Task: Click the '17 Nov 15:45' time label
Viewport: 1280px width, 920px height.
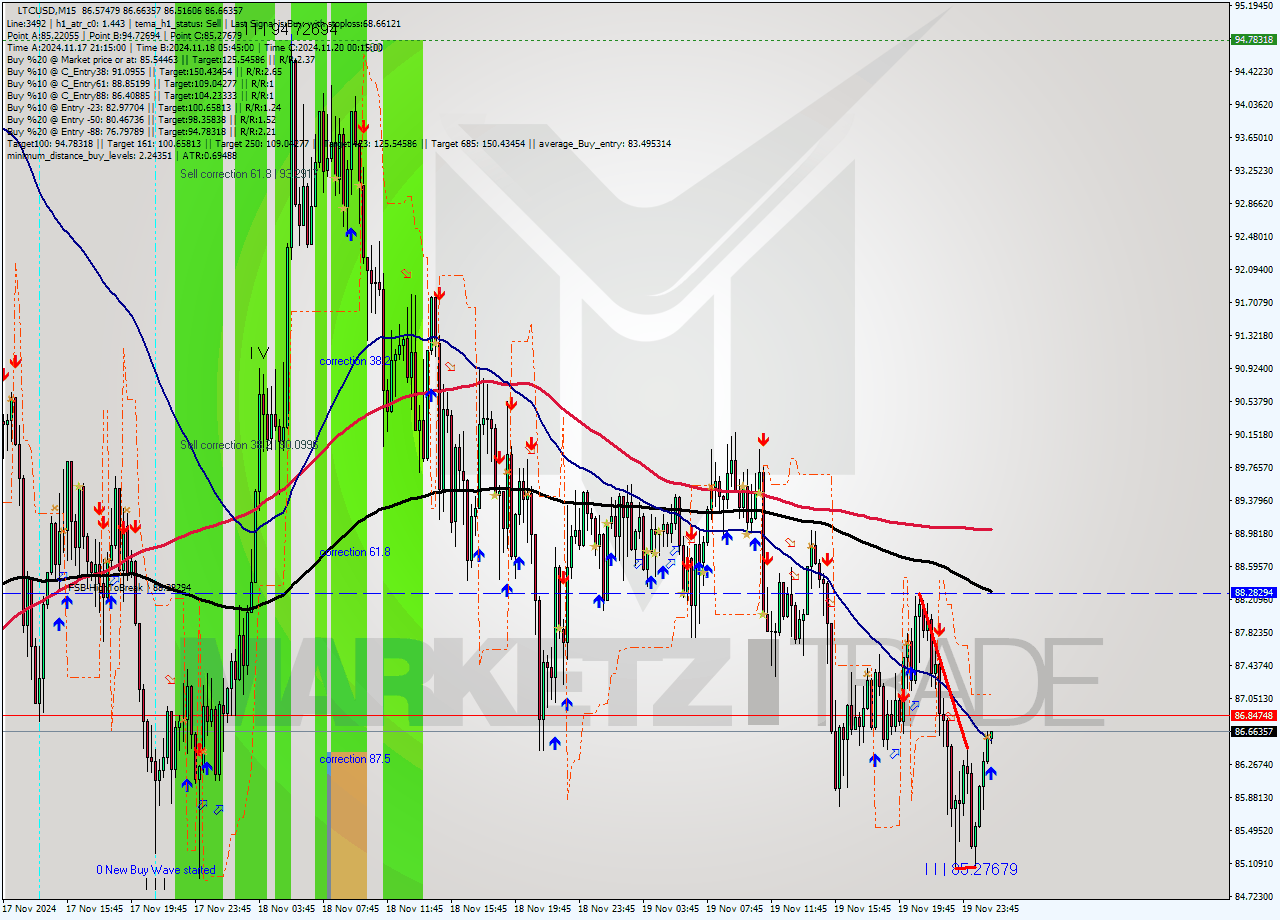Action: (x=94, y=909)
